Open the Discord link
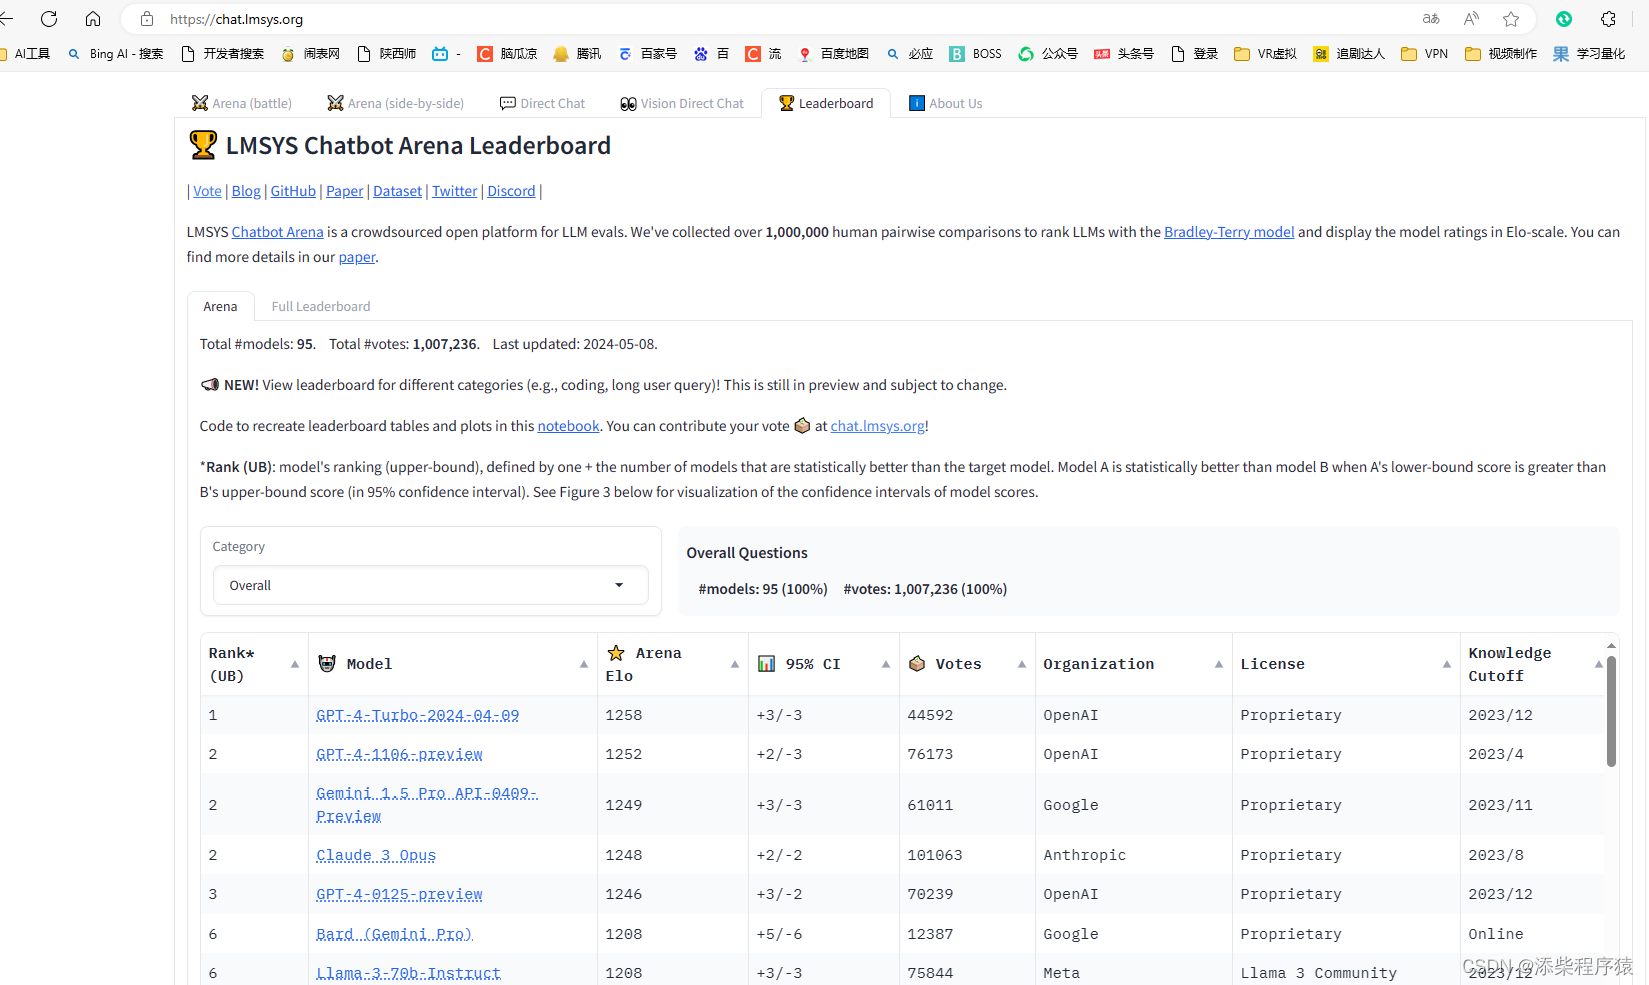This screenshot has height=985, width=1649. pos(511,191)
